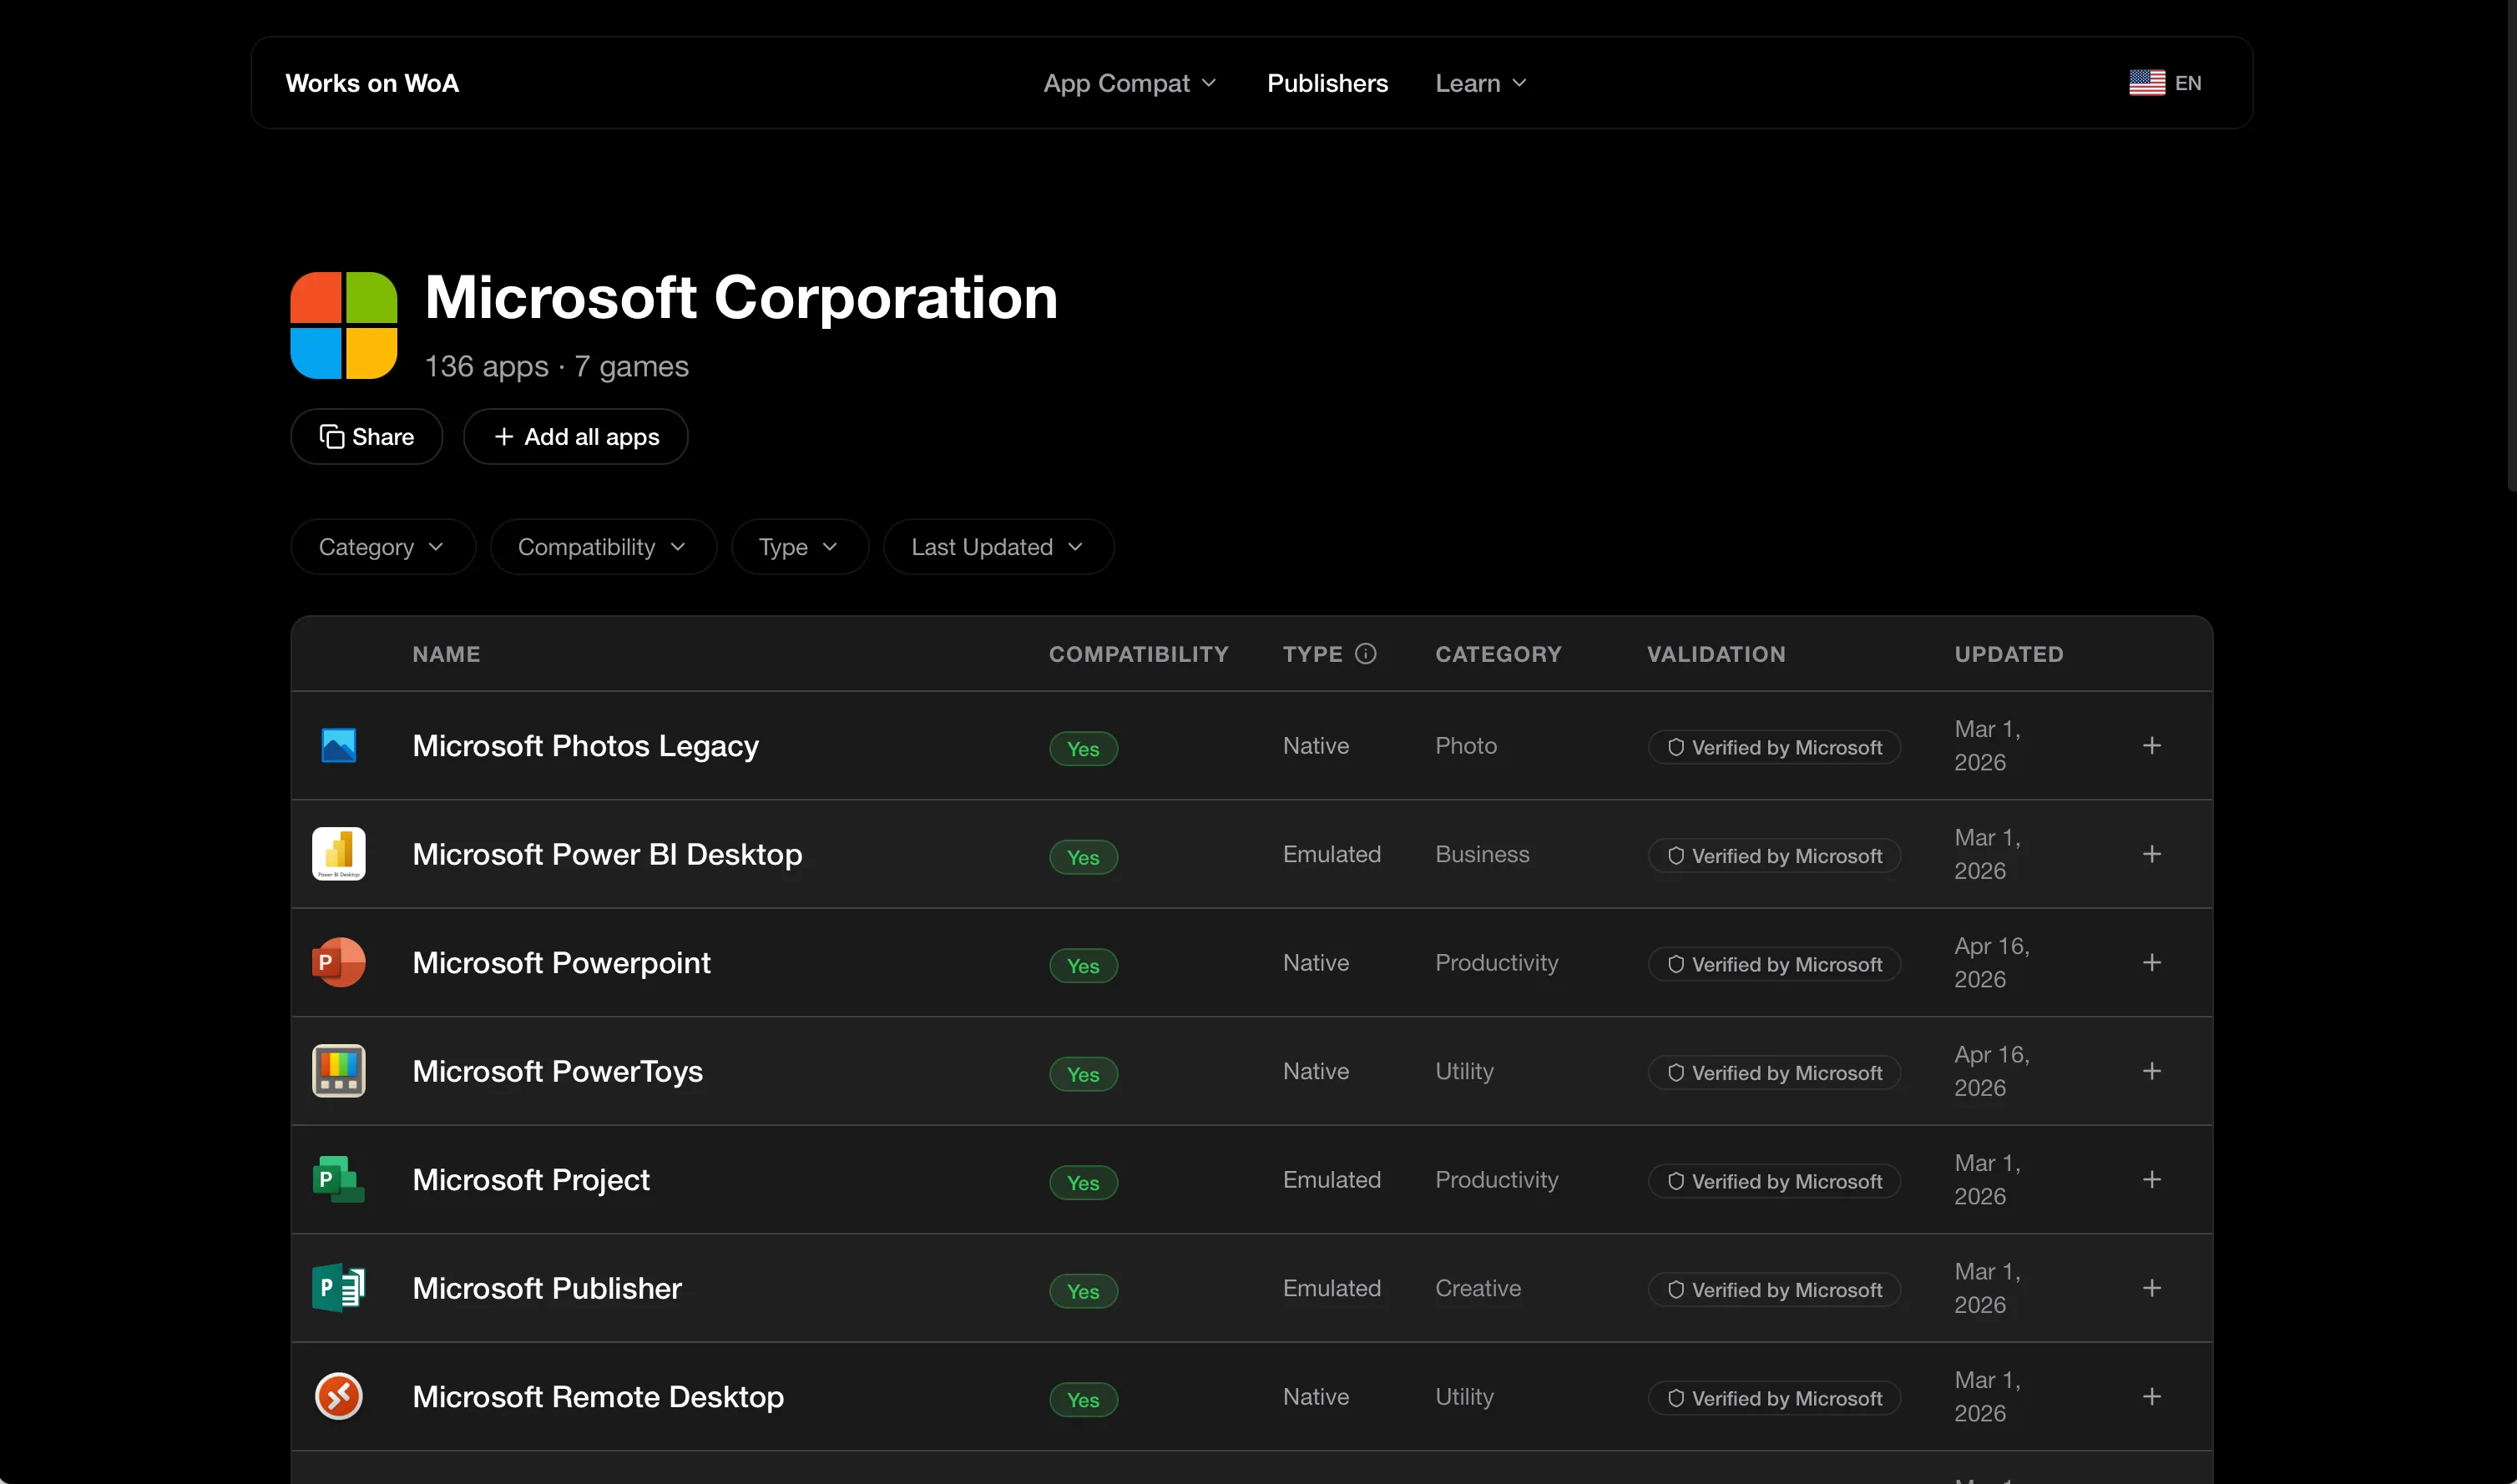Expand the Learn navigation menu
The height and width of the screenshot is (1484, 2517).
click(x=1481, y=83)
